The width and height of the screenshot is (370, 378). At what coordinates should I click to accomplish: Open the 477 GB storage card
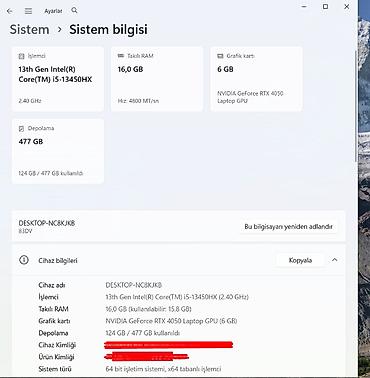point(58,151)
